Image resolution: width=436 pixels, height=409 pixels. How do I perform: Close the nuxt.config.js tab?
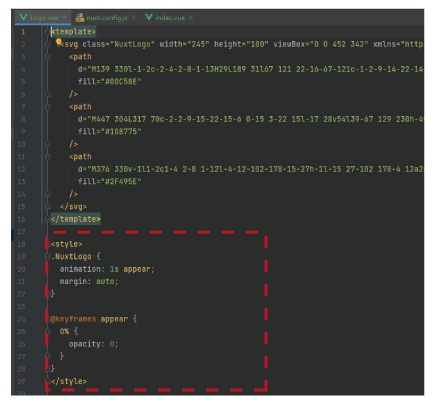coord(133,17)
